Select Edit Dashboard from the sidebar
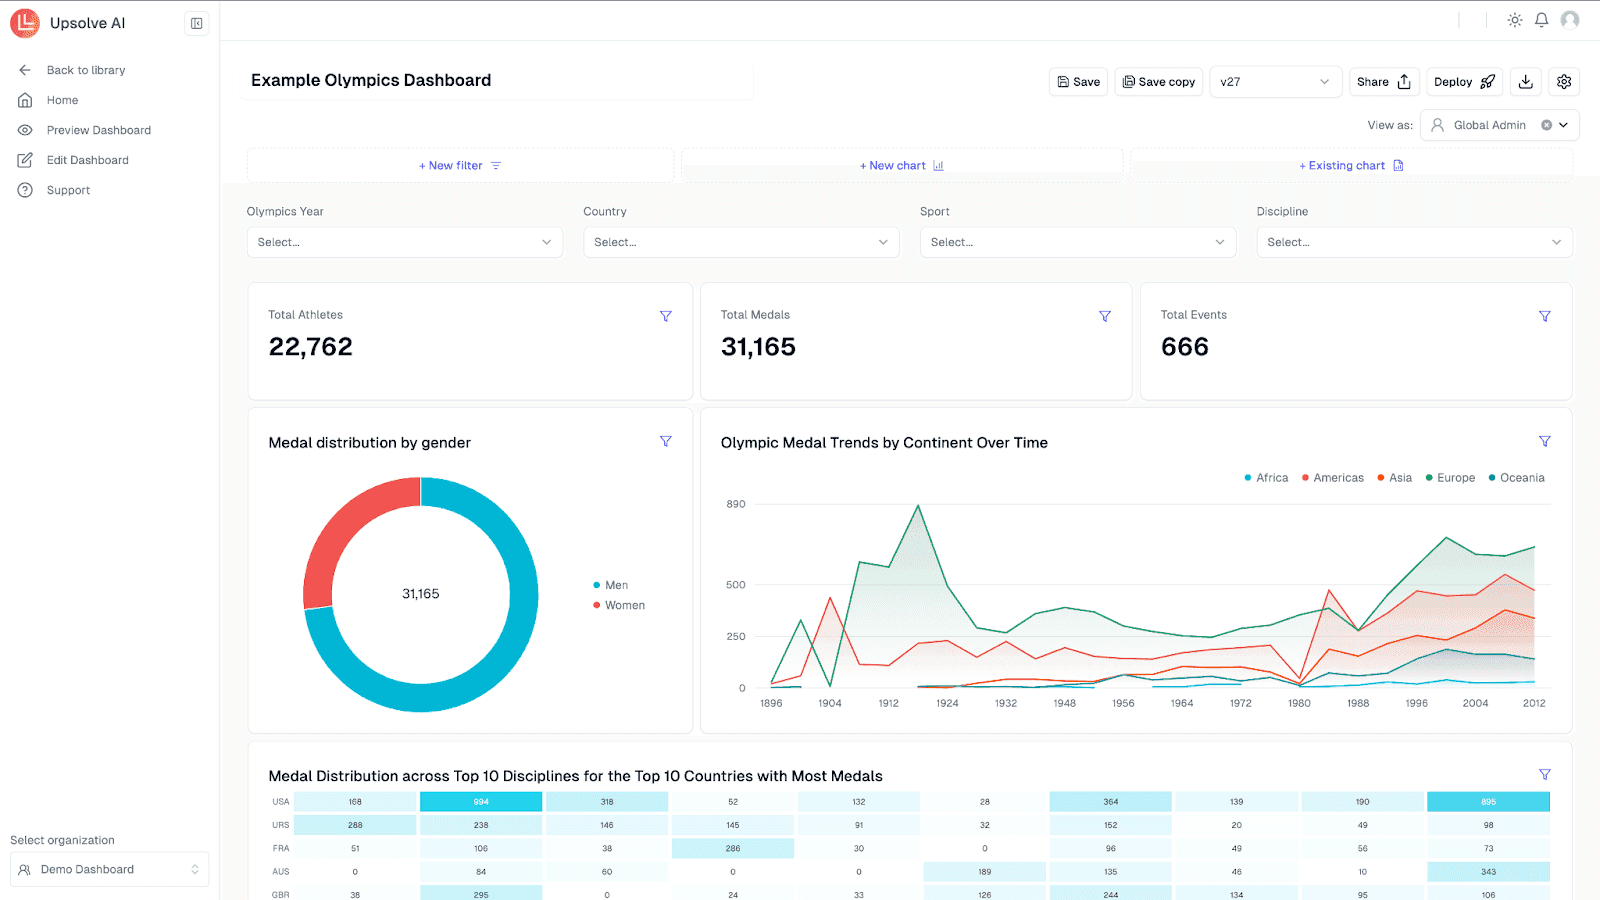 pyautogui.click(x=87, y=159)
